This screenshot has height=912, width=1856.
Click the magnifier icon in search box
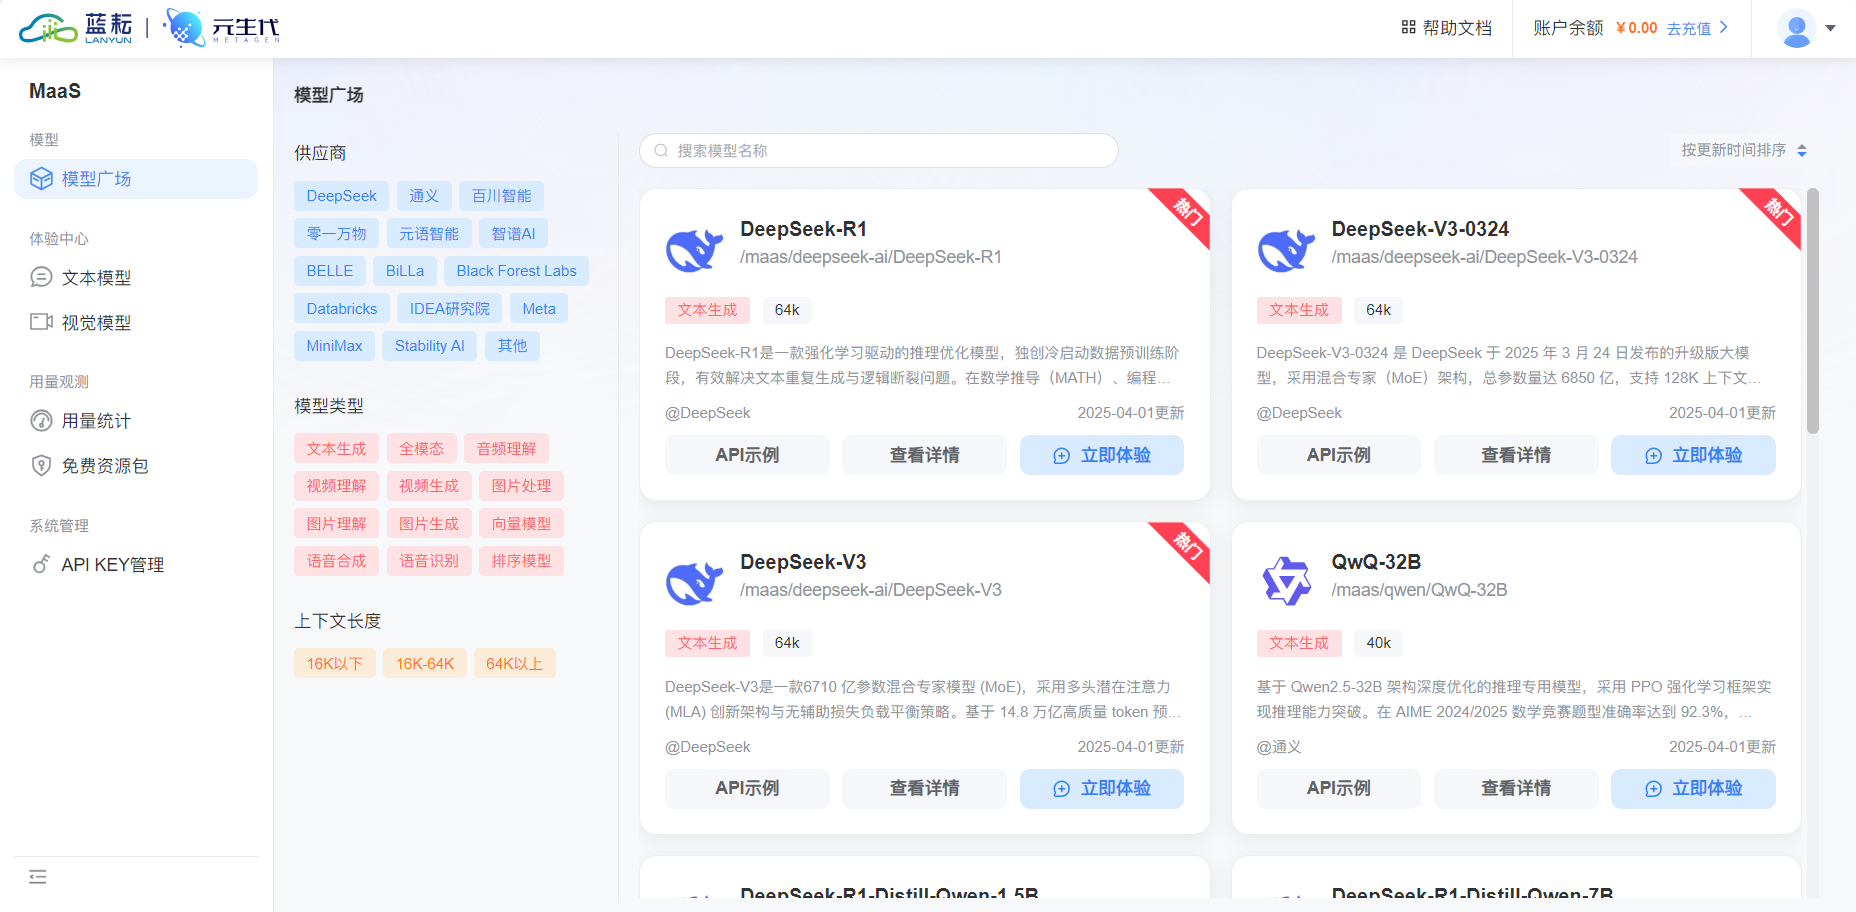(x=661, y=151)
